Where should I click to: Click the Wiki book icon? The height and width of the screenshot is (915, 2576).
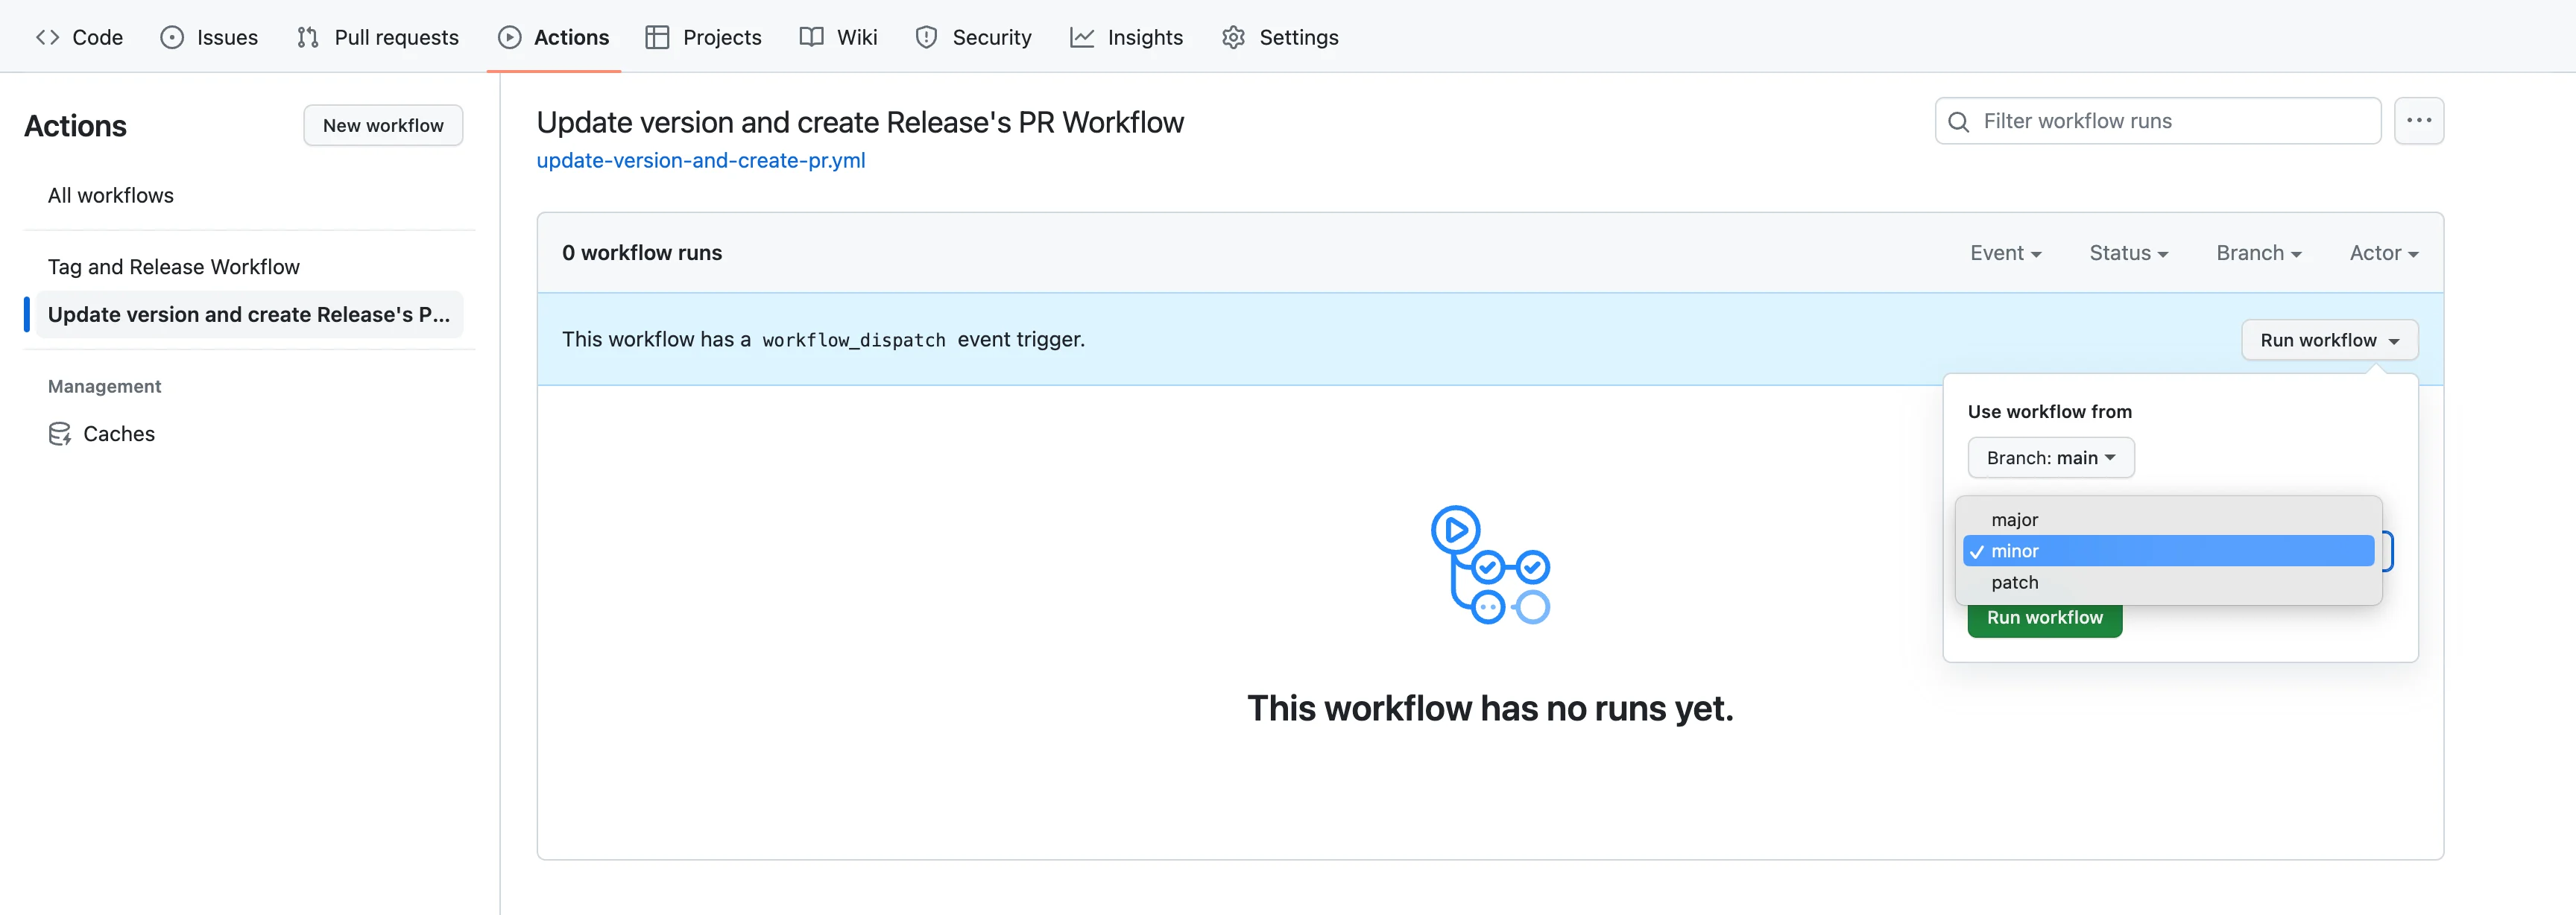(x=811, y=37)
